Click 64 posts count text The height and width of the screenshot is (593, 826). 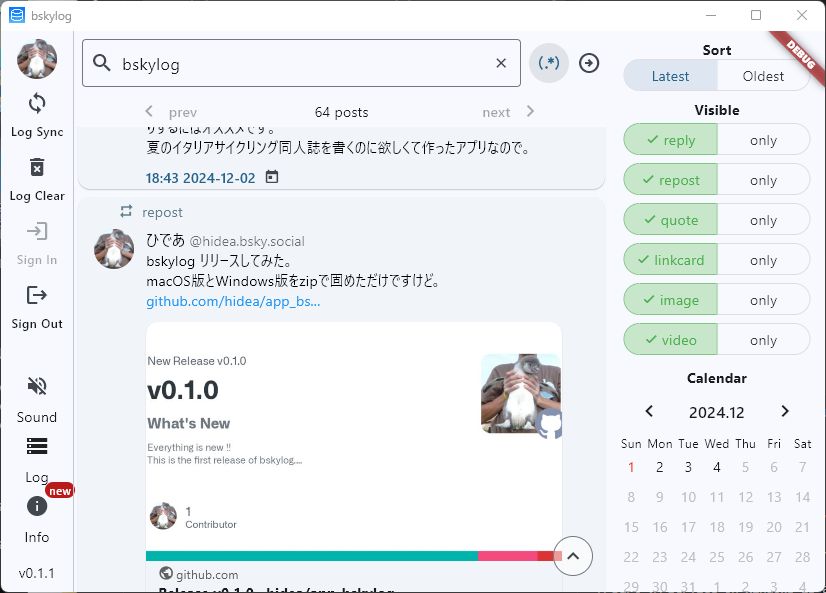pyautogui.click(x=341, y=112)
